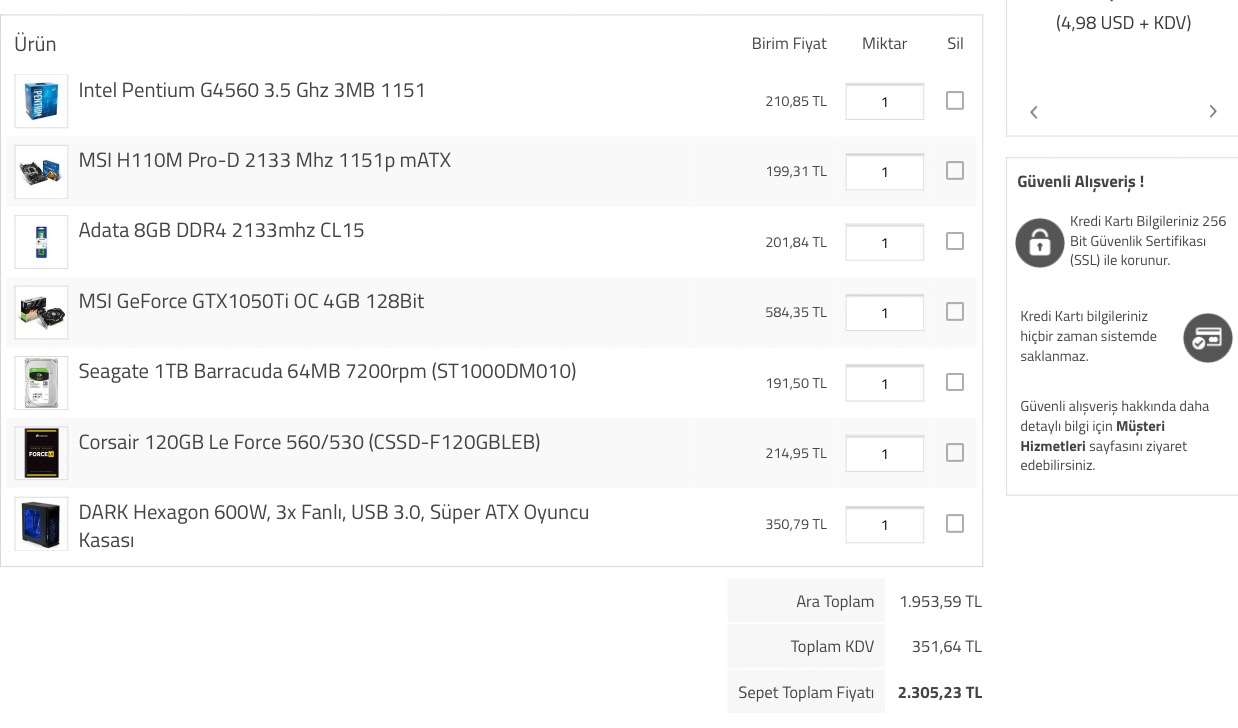Select the Adata 8GB DDR4 thumbnail image
Screen dimensions: 1238x728
pos(41,242)
